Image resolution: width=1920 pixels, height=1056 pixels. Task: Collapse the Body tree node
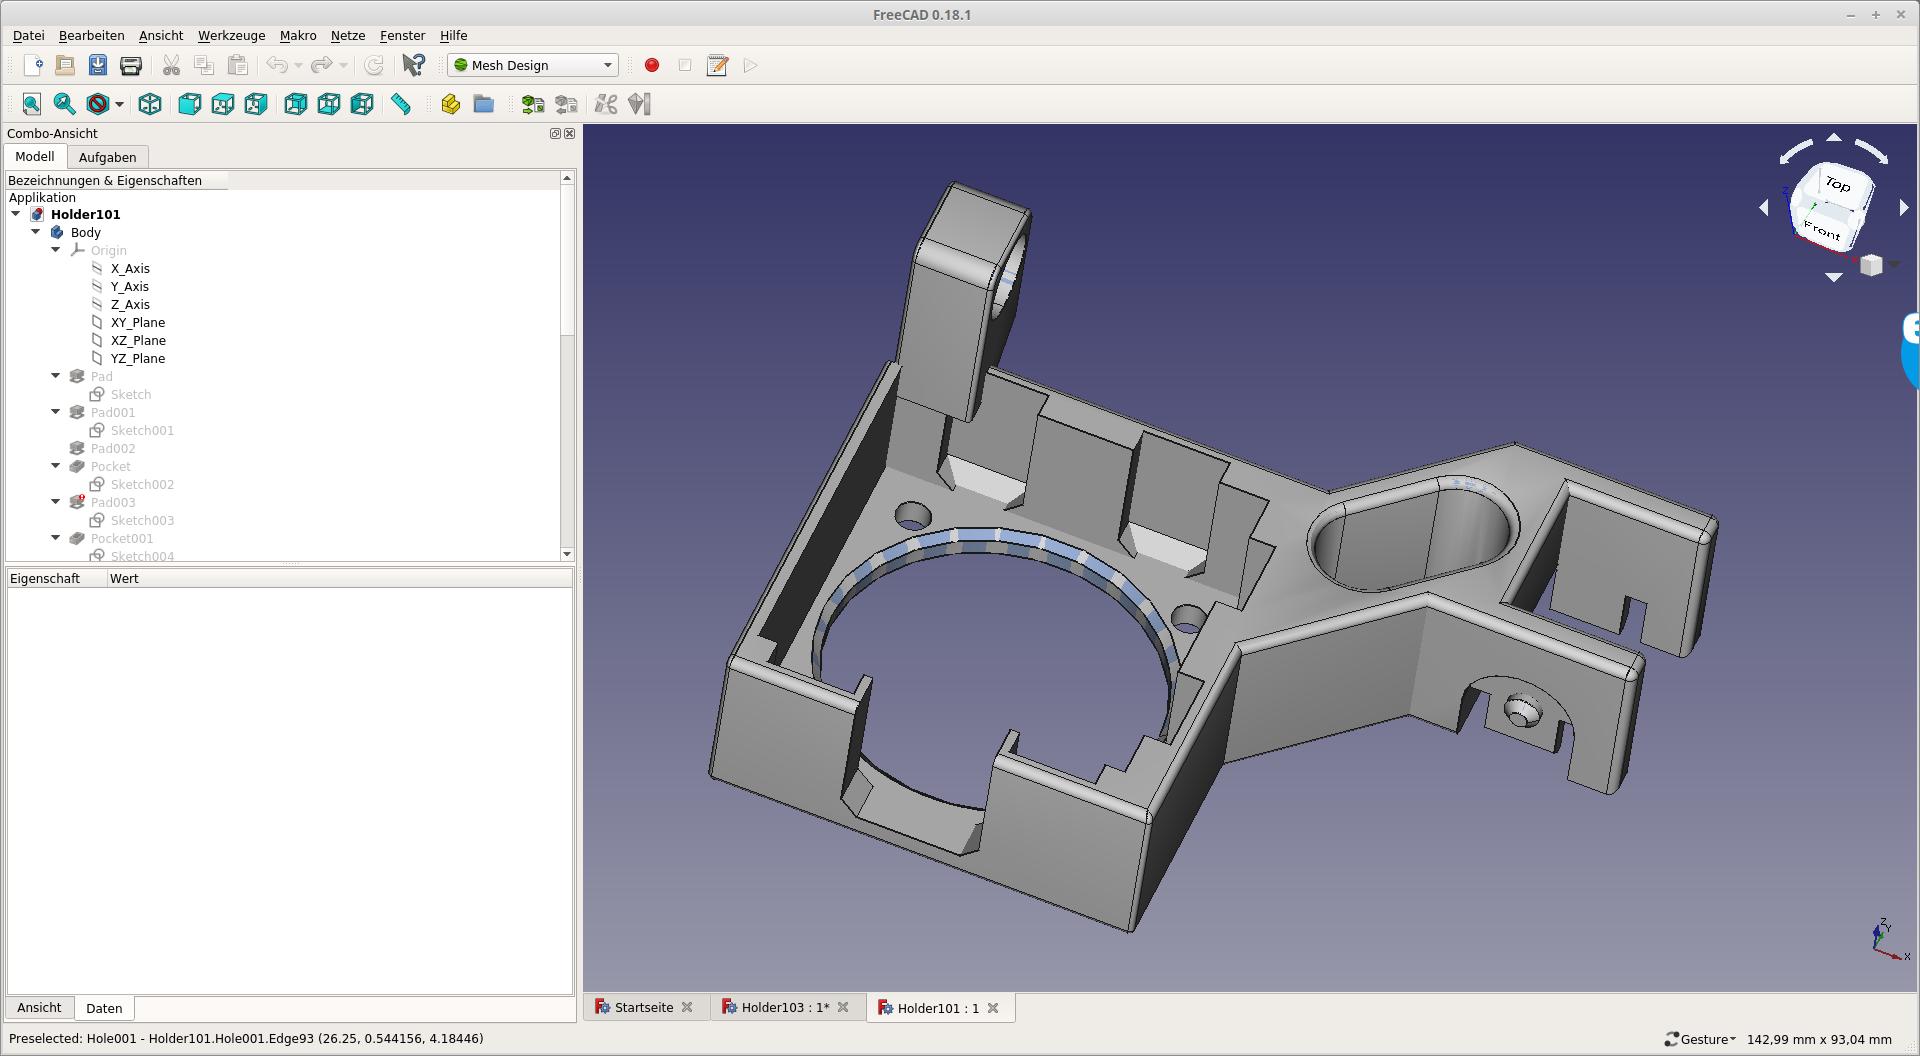coord(36,232)
